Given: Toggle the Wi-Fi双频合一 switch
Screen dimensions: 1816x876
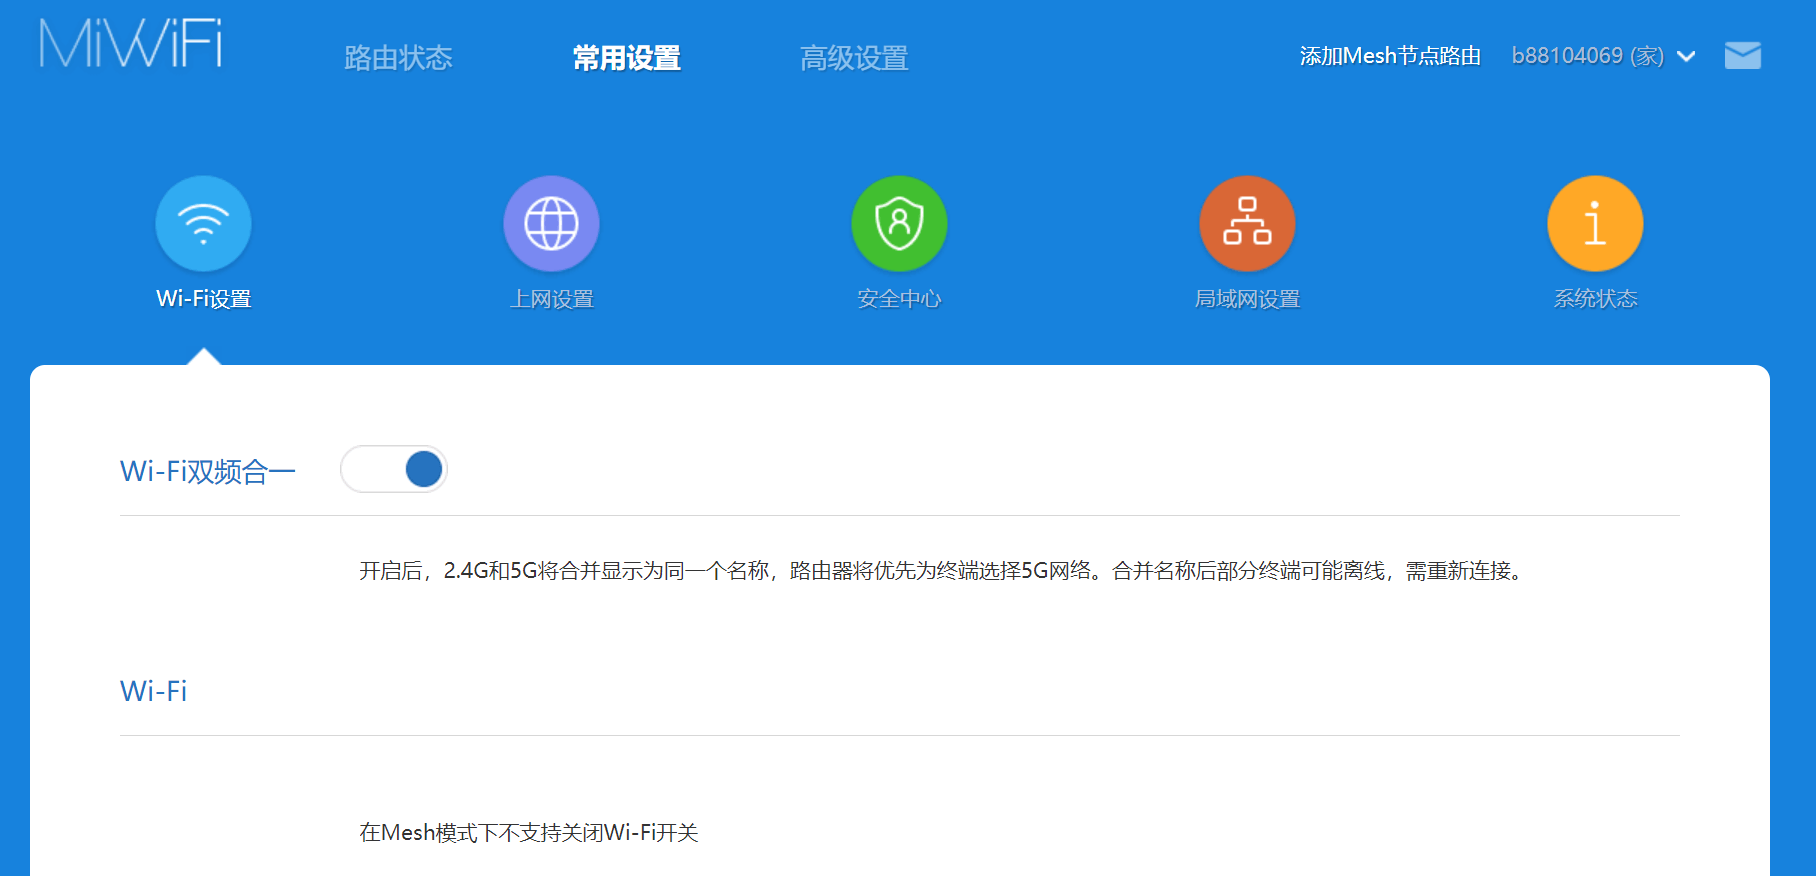Looking at the screenshot, I should point(394,469).
